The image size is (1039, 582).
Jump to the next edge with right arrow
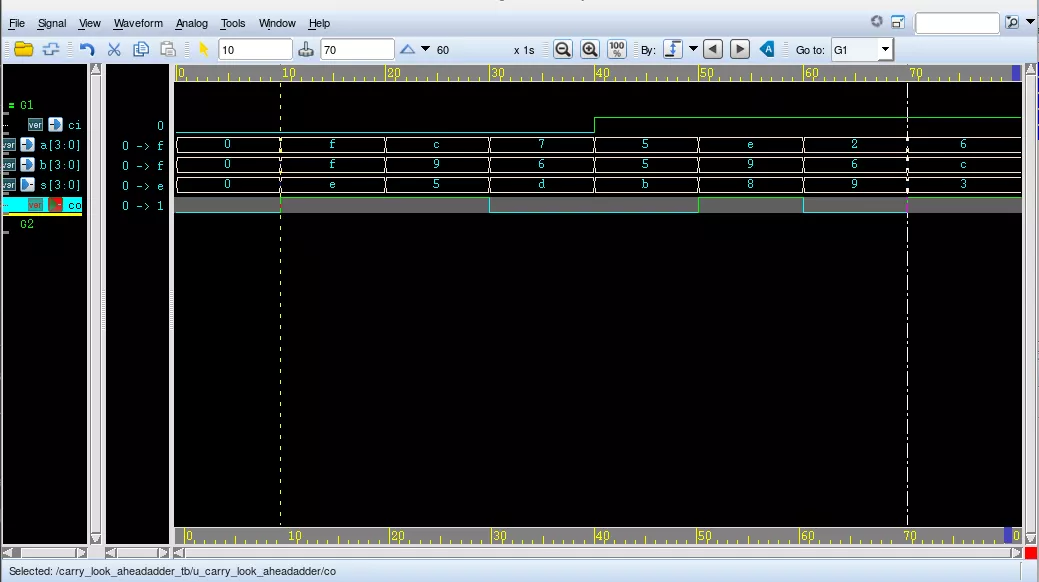click(x=740, y=50)
